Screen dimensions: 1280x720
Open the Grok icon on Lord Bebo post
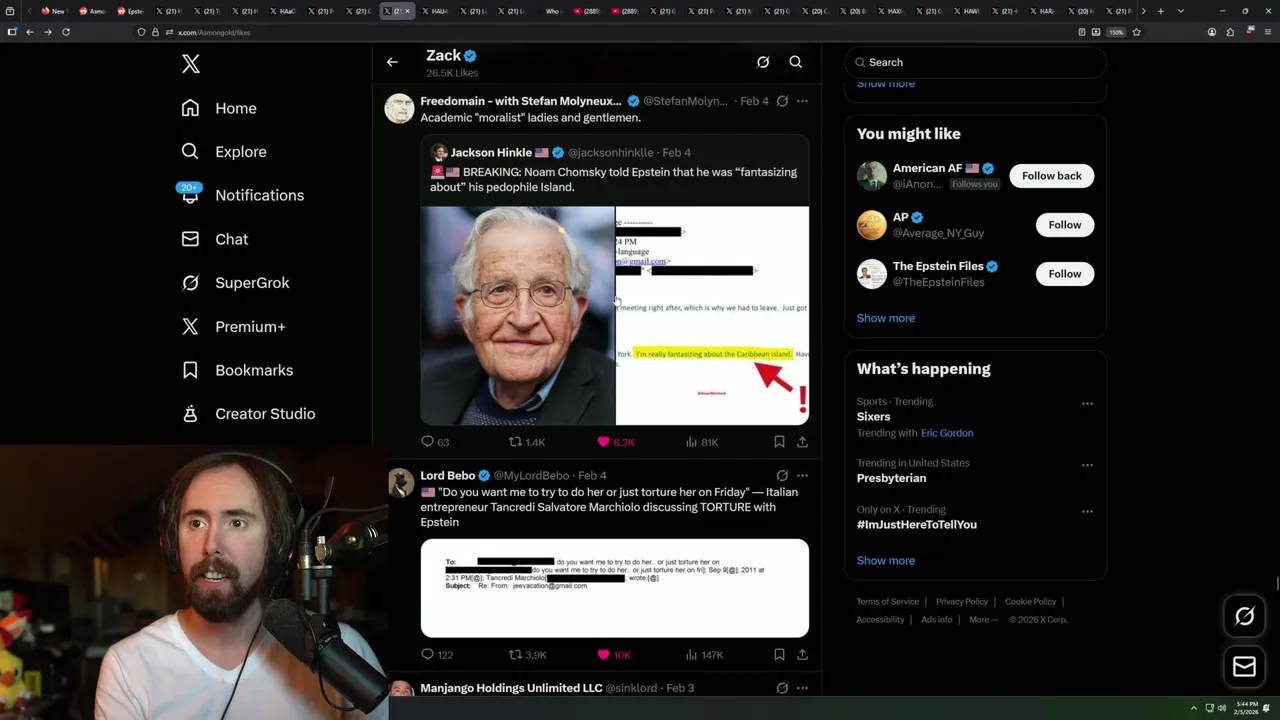coord(782,476)
